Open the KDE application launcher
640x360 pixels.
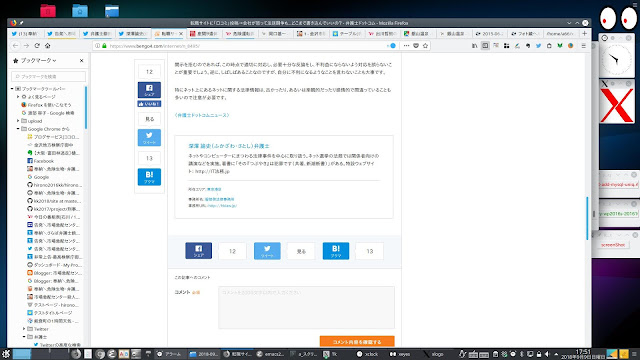[6, 354]
